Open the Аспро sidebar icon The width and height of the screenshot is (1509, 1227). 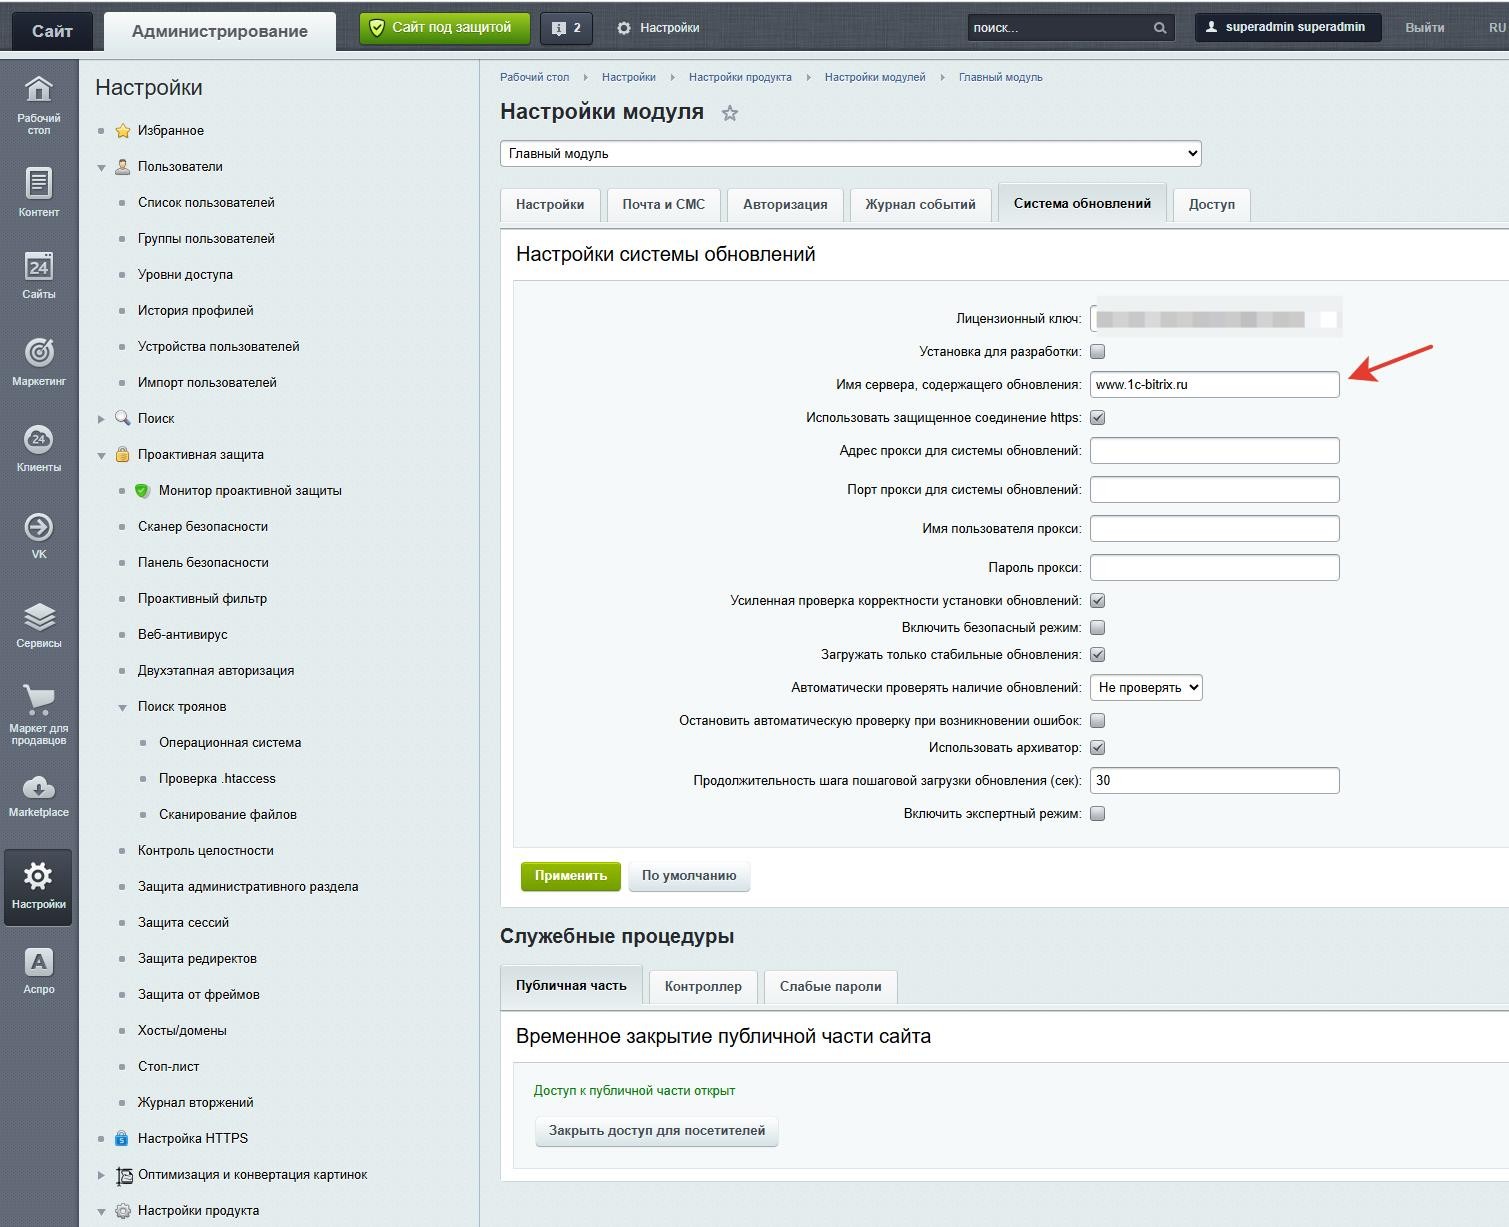click(38, 963)
